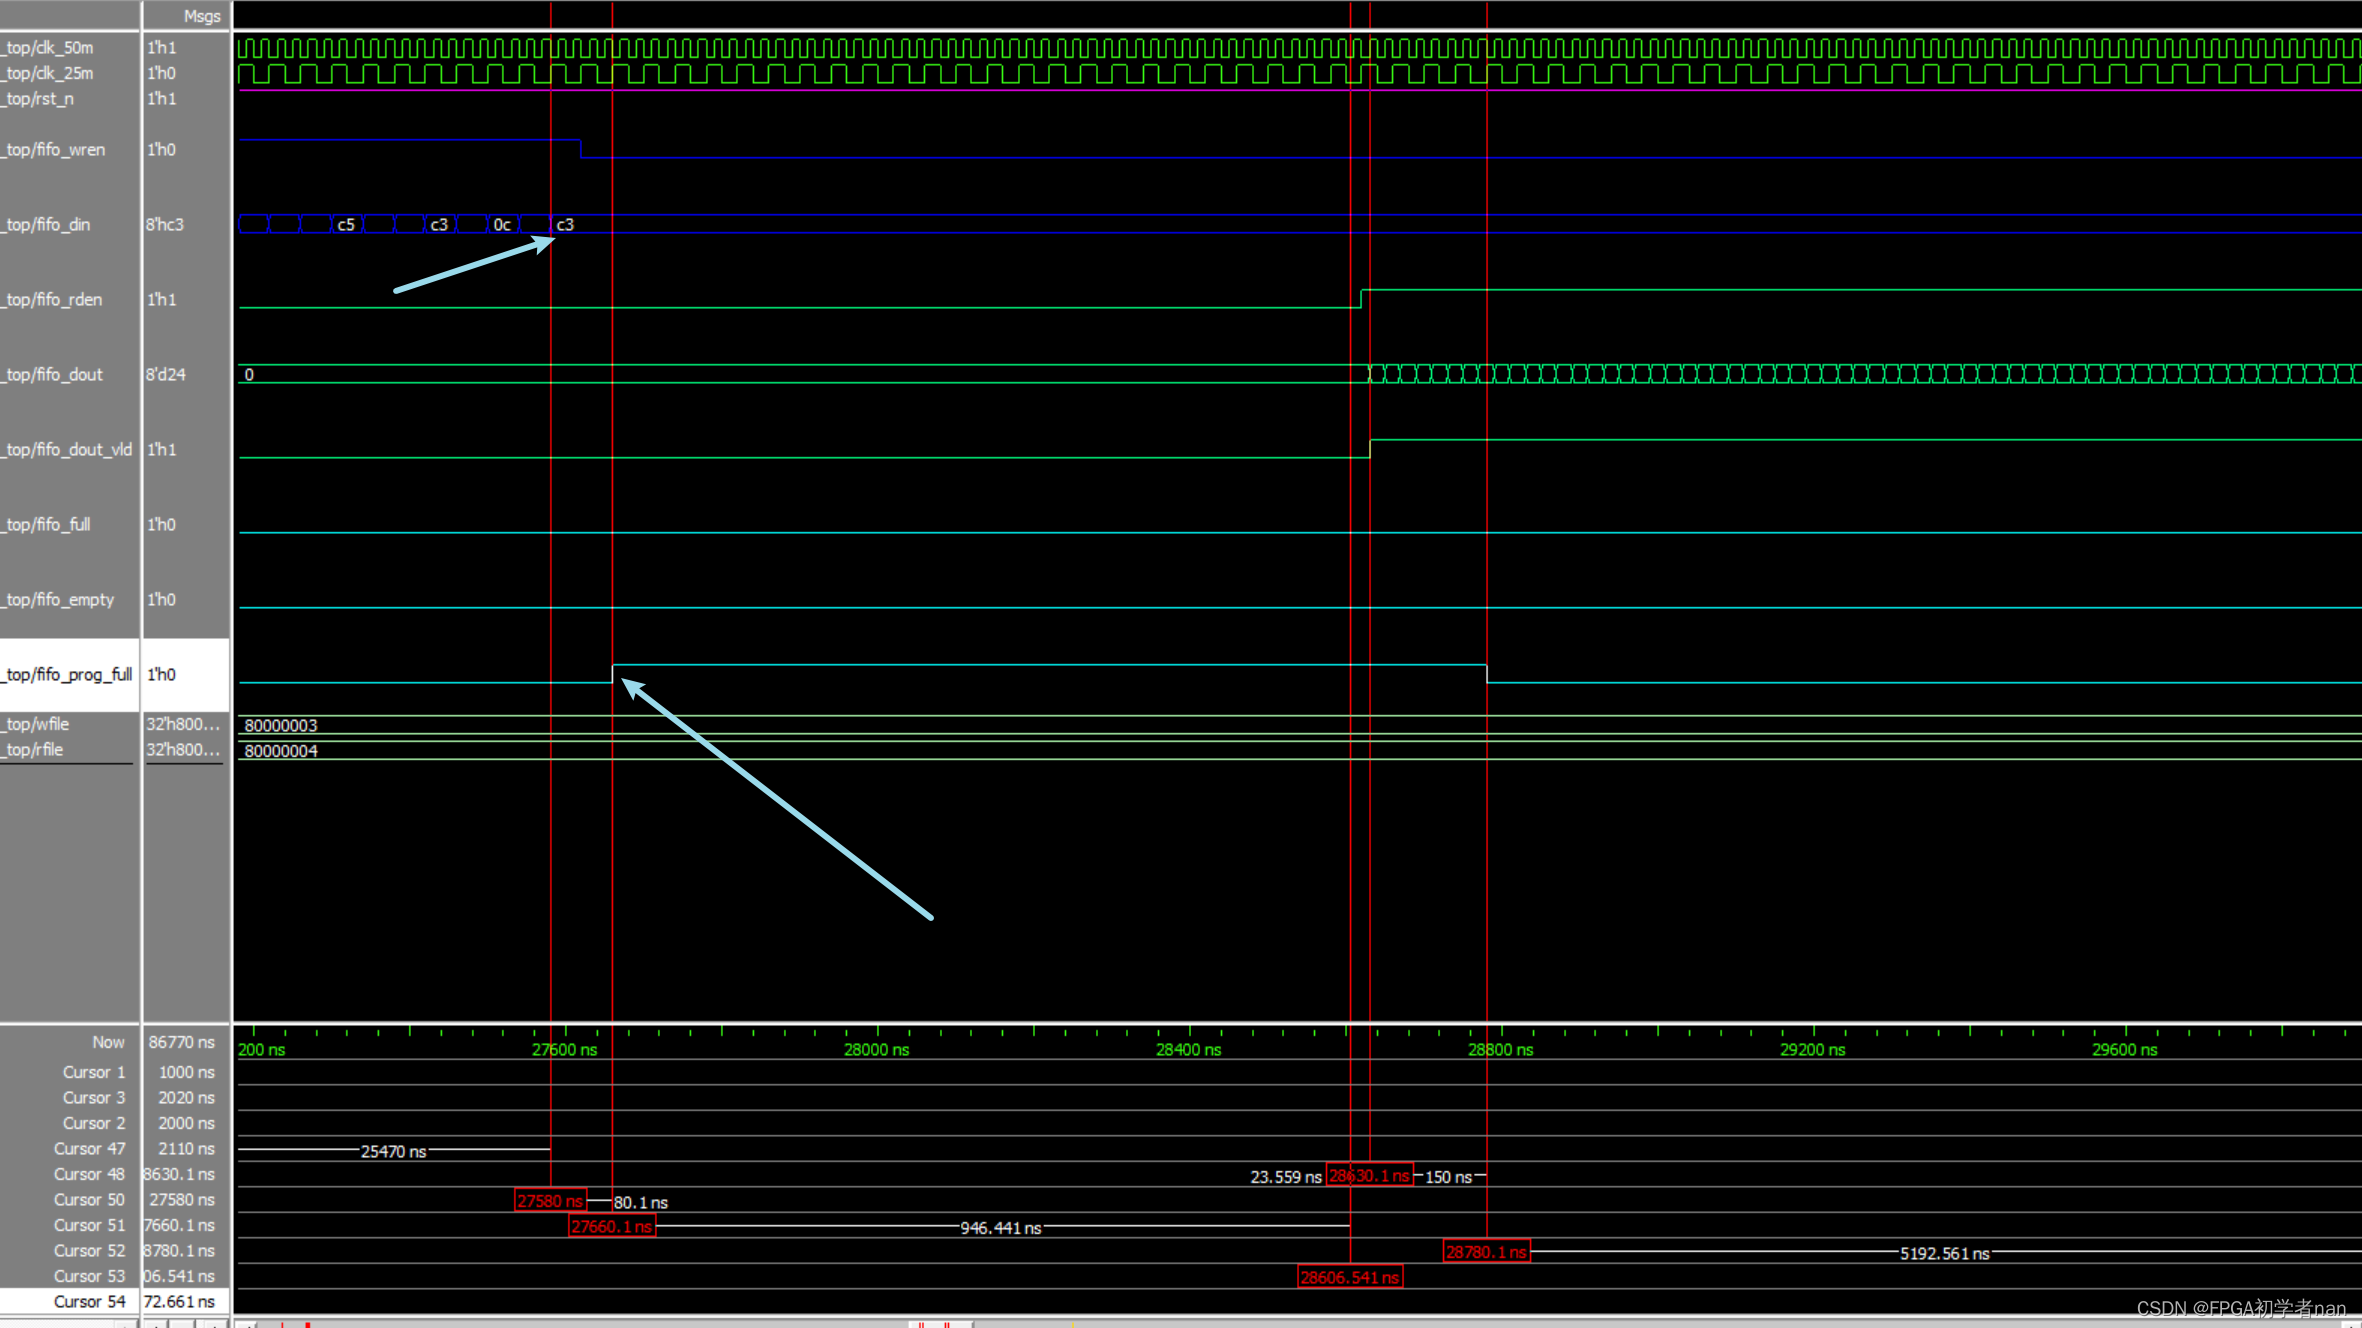The height and width of the screenshot is (1328, 2362).
Task: Select the fifo_rden signal
Action: [x=52, y=299]
